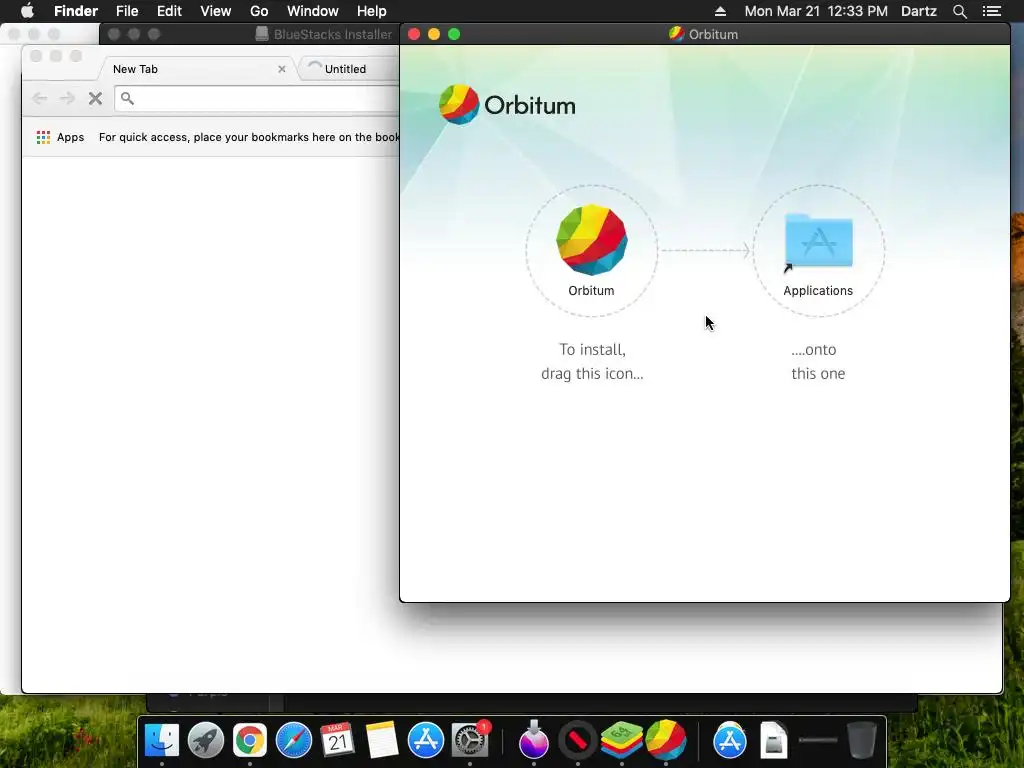Close the Orbitum installer window
This screenshot has height=768, width=1024.
[414, 34]
